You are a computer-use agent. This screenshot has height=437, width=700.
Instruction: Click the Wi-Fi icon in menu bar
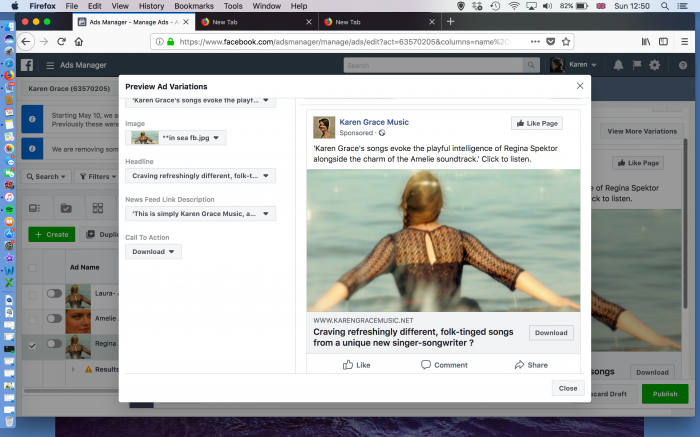tap(514, 6)
